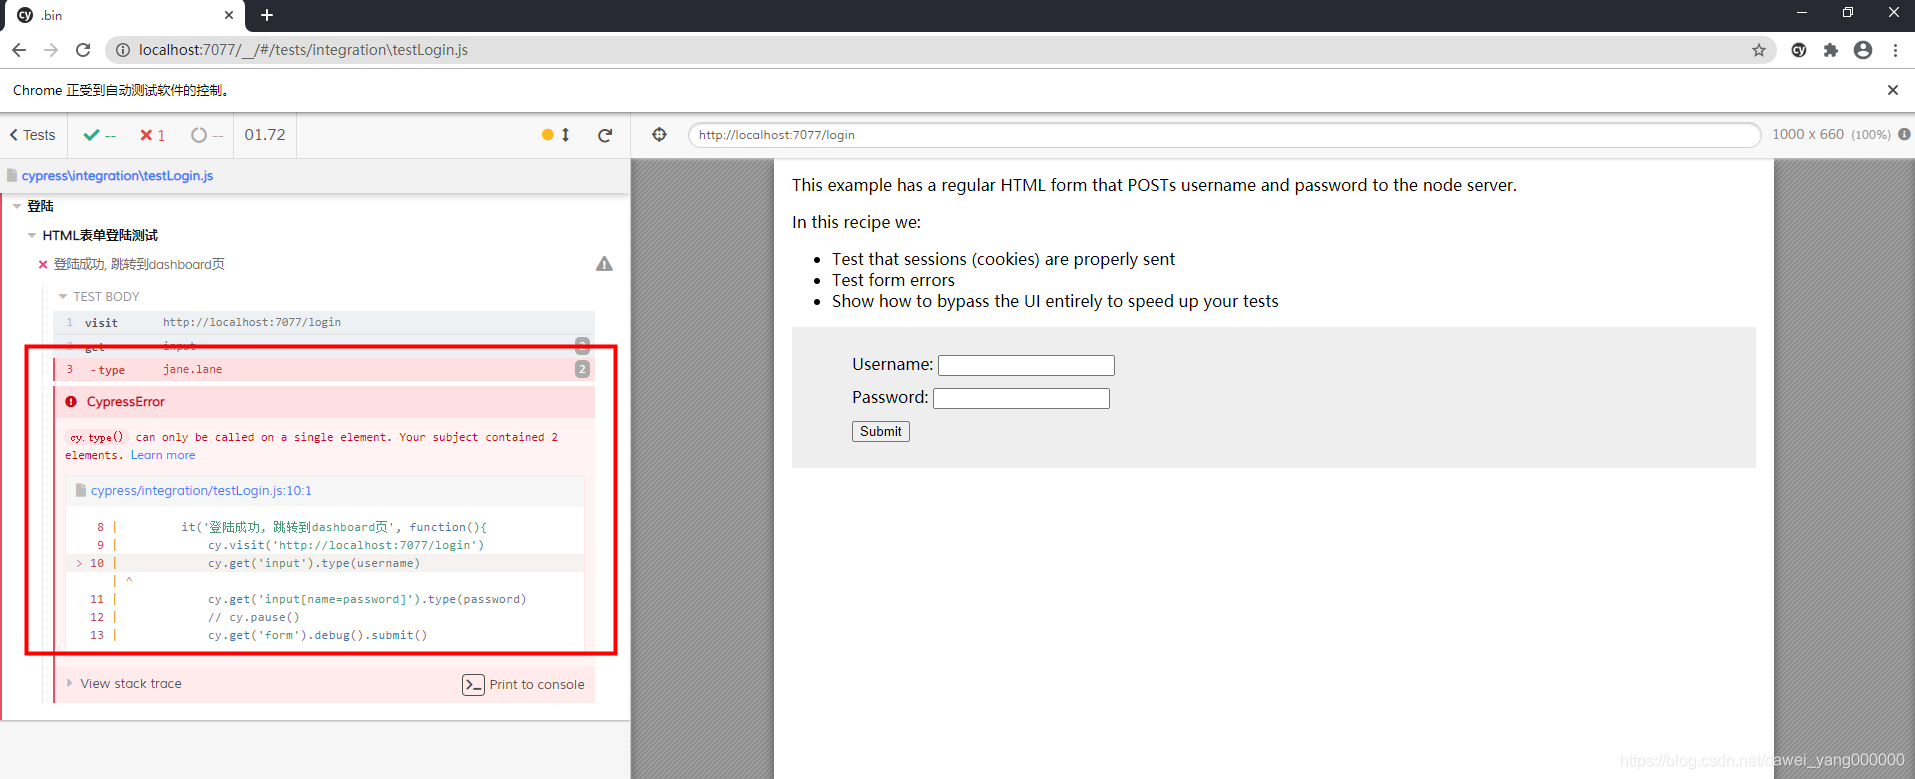The width and height of the screenshot is (1915, 779).
Task: Click the CypressError heading
Action: (x=125, y=401)
